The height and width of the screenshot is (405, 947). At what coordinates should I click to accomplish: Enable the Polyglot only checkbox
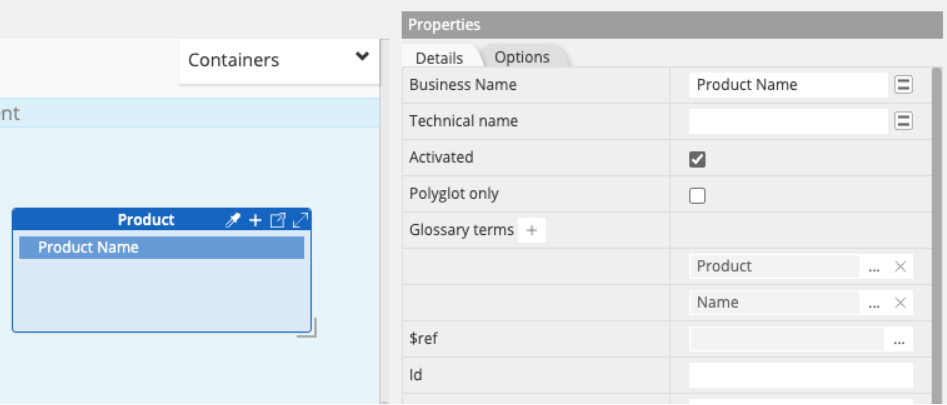point(698,195)
